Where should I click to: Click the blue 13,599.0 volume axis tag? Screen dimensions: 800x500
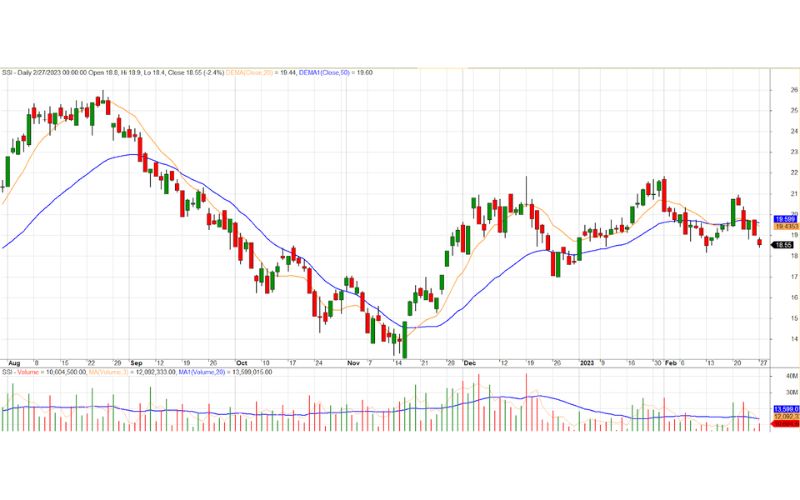786,410
